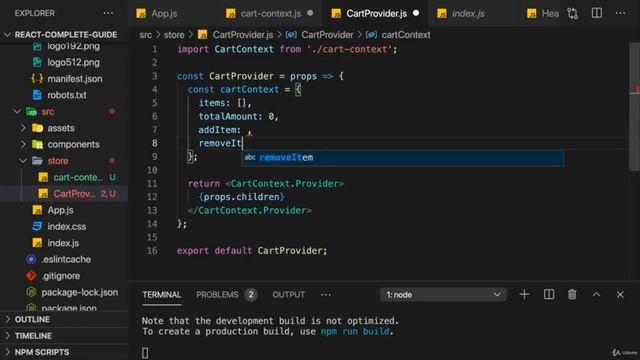Split the editor to the right

click(597, 13)
